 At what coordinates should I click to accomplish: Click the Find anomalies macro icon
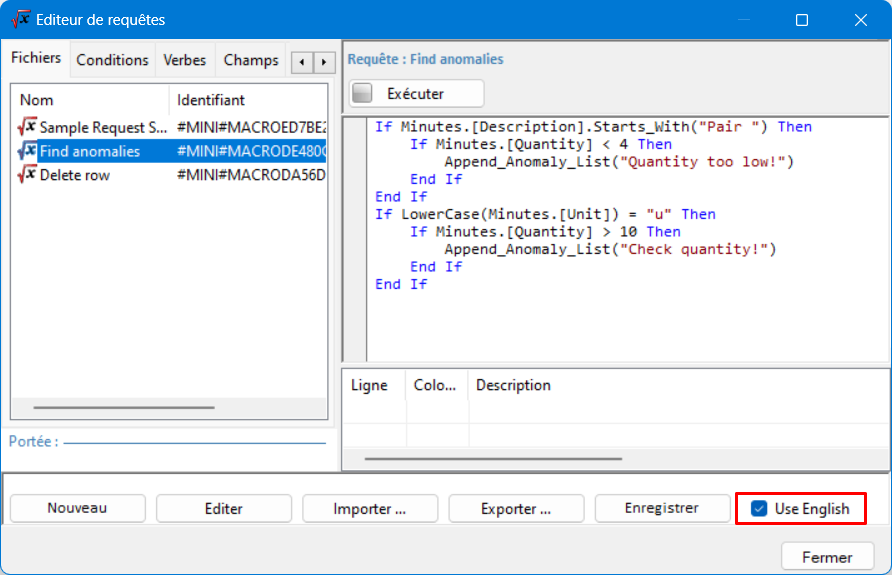coord(27,151)
